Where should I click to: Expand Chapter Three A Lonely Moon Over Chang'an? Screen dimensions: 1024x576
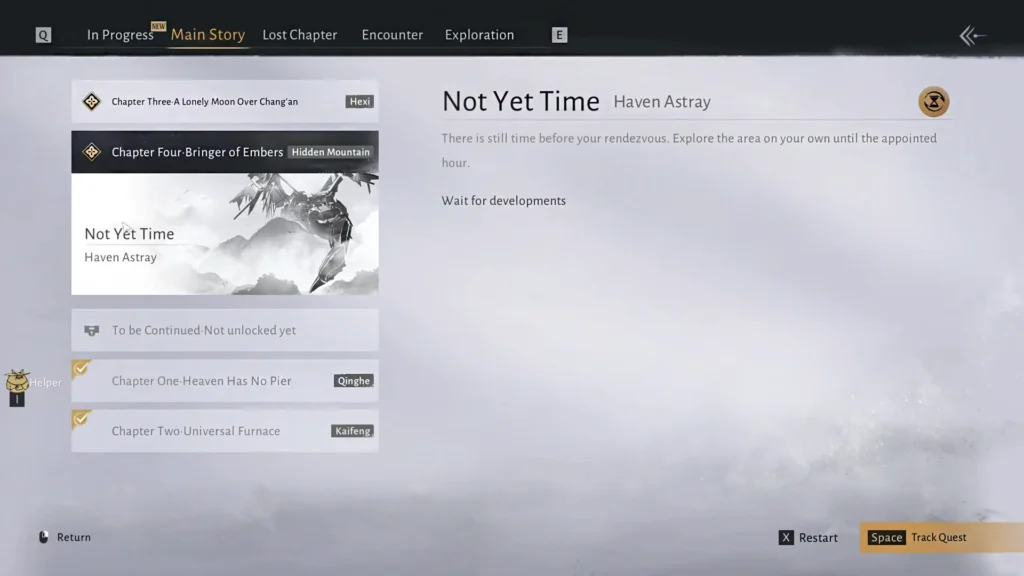(x=225, y=101)
